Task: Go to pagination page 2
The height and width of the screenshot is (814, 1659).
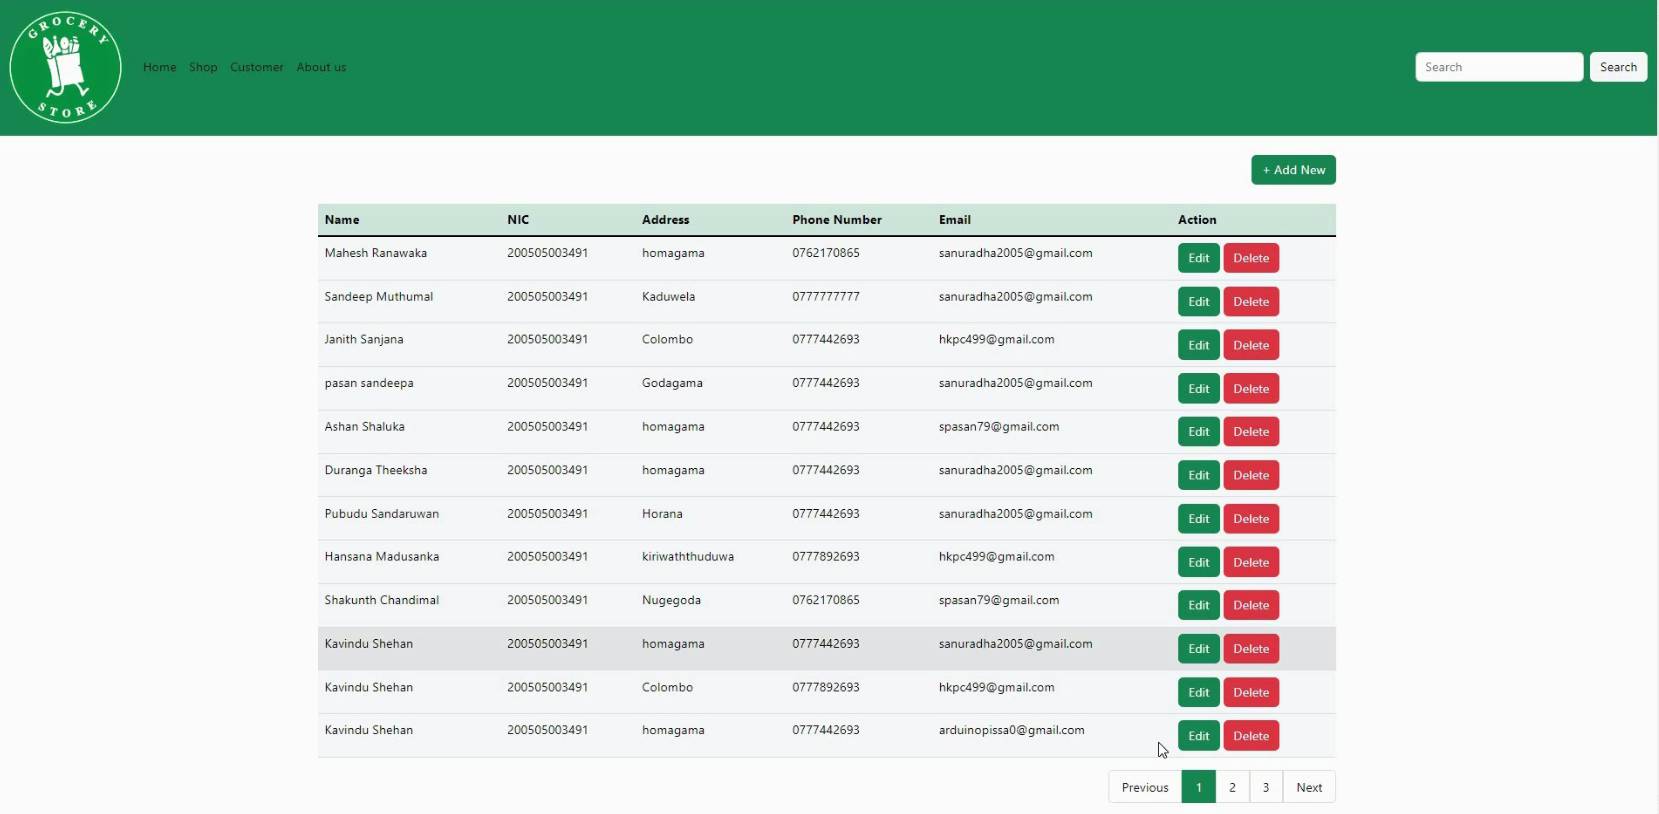Action: coord(1232,788)
